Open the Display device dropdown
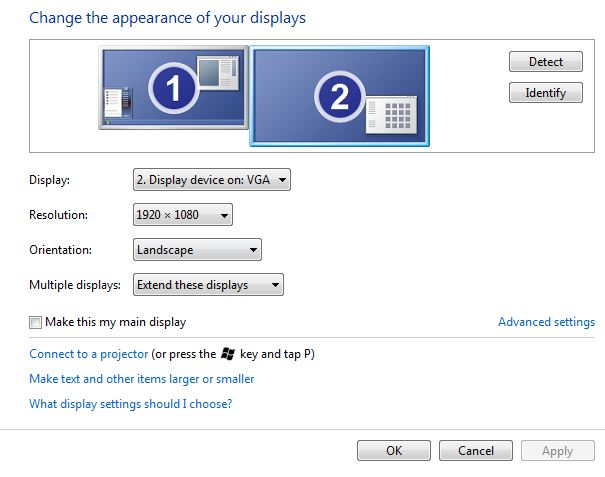The height and width of the screenshot is (477, 605). click(x=212, y=180)
